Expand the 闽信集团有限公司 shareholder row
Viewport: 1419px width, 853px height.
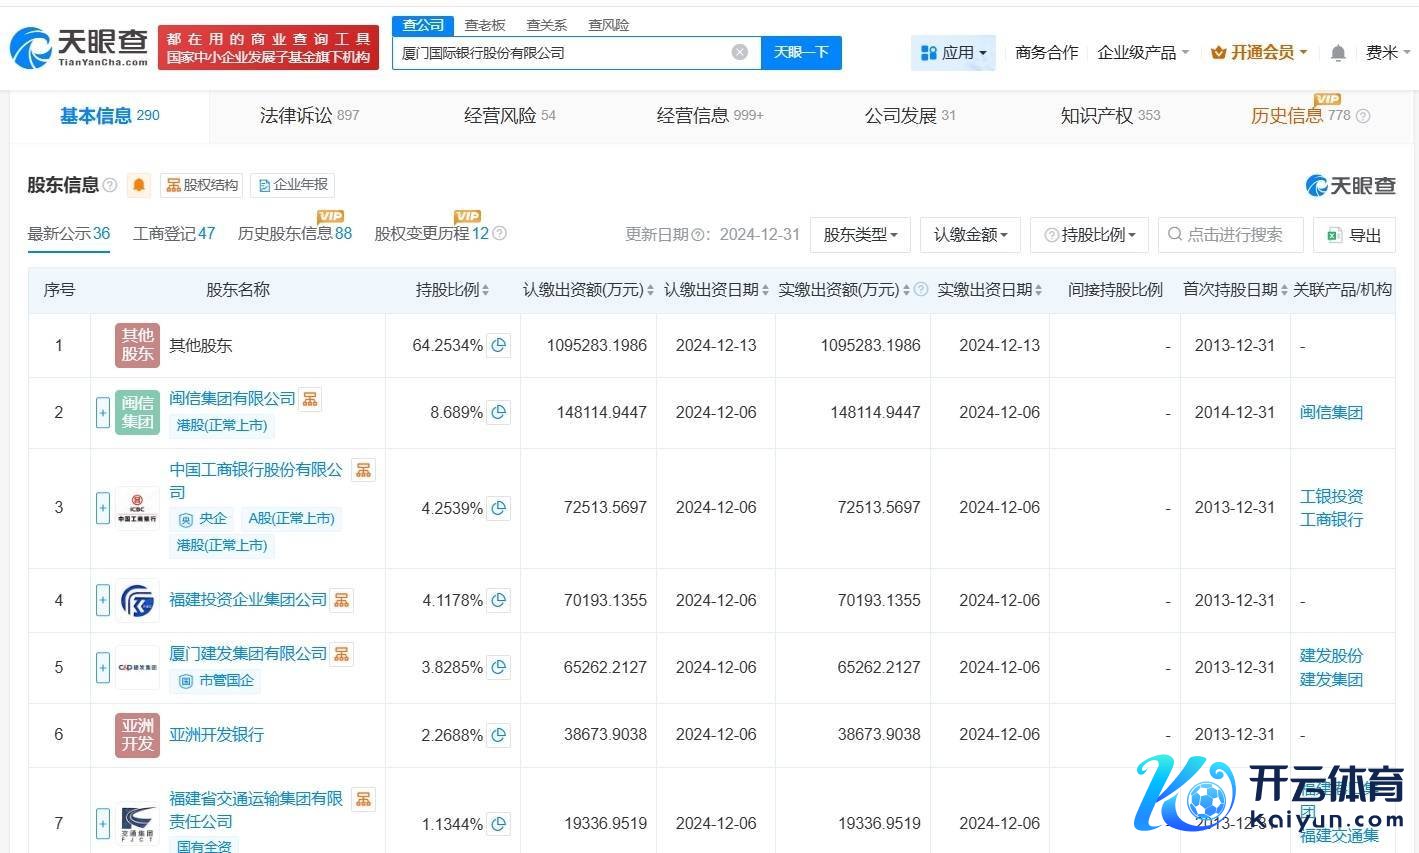pos(102,412)
